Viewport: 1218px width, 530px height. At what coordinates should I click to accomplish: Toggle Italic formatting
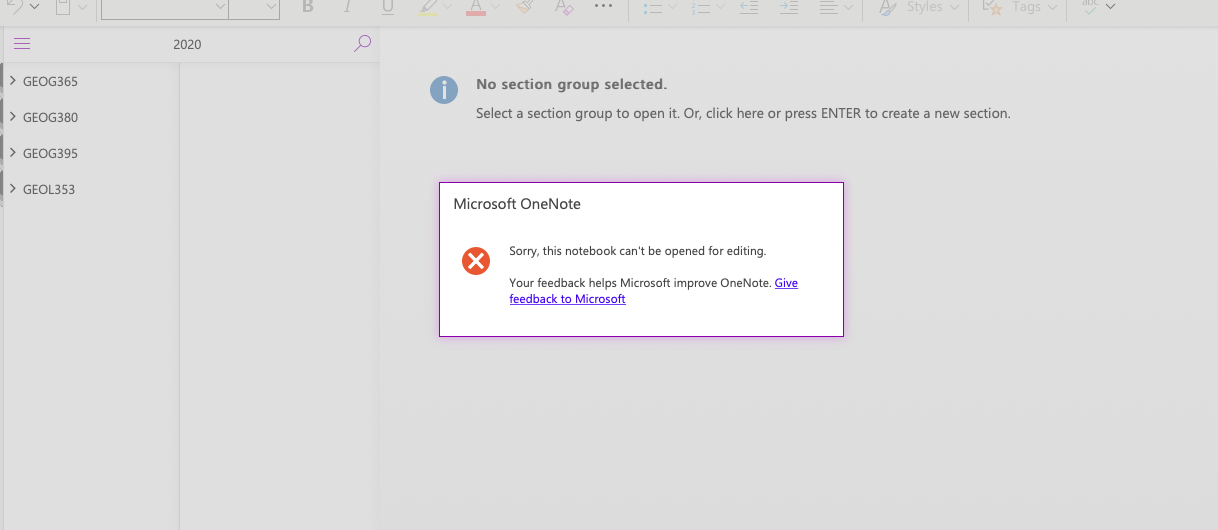click(x=347, y=6)
